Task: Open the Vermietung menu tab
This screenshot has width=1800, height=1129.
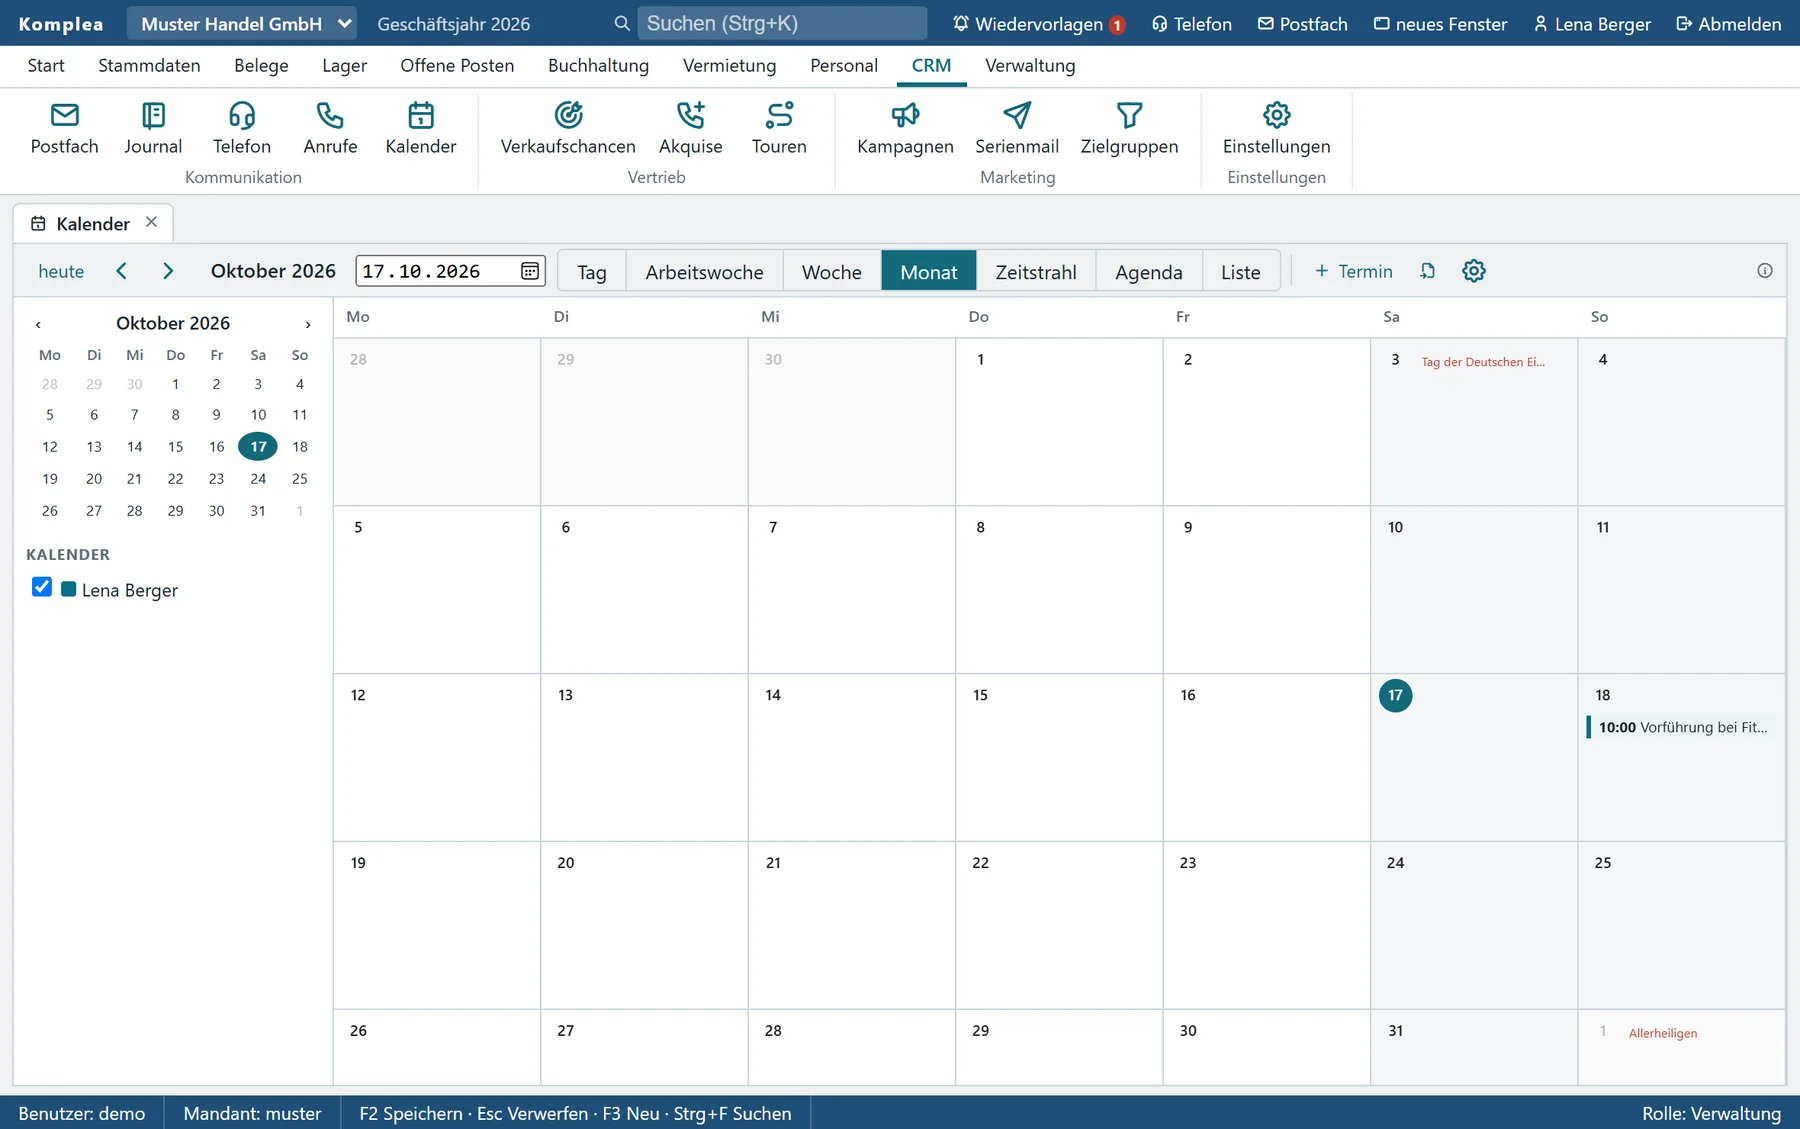Action: 729,65
